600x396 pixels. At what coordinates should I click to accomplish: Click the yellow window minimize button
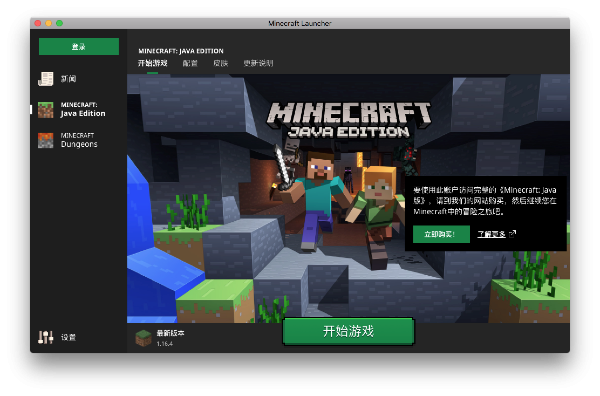click(x=49, y=23)
